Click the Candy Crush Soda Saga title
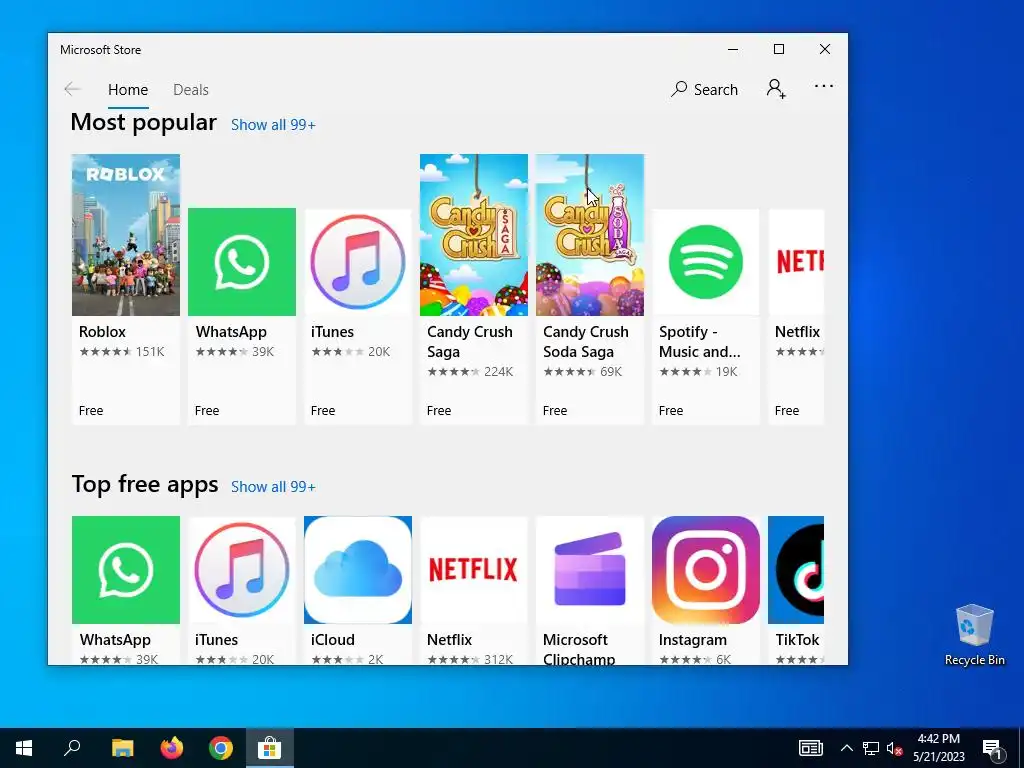Image resolution: width=1024 pixels, height=768 pixels. 586,342
